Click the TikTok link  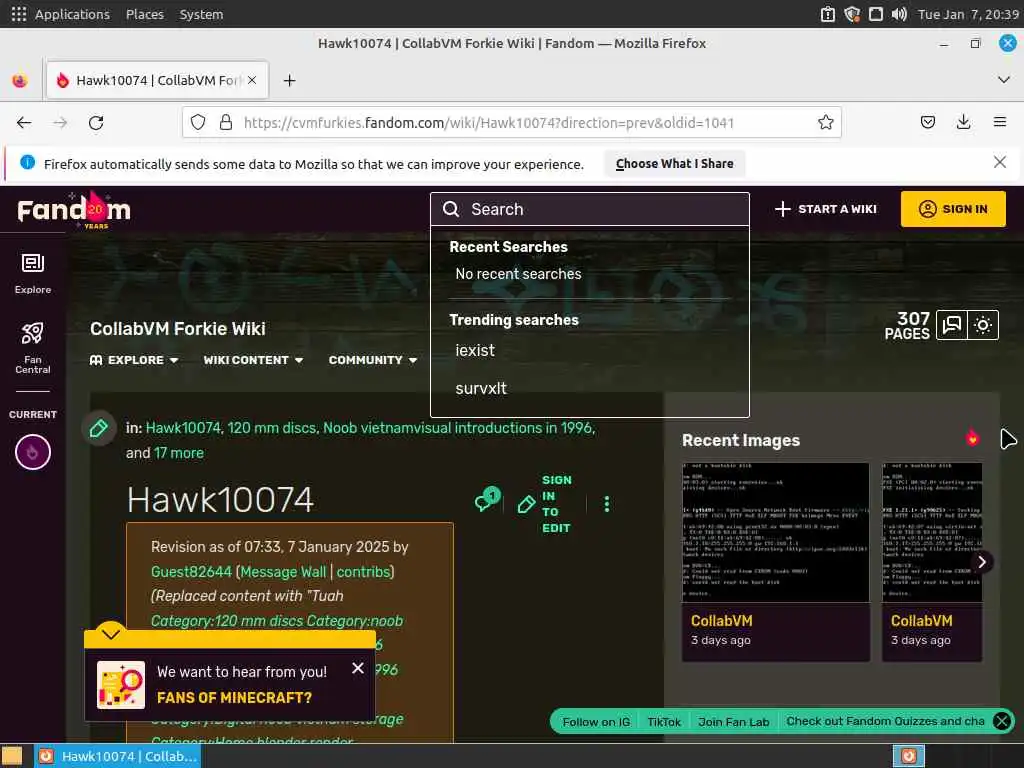(664, 722)
